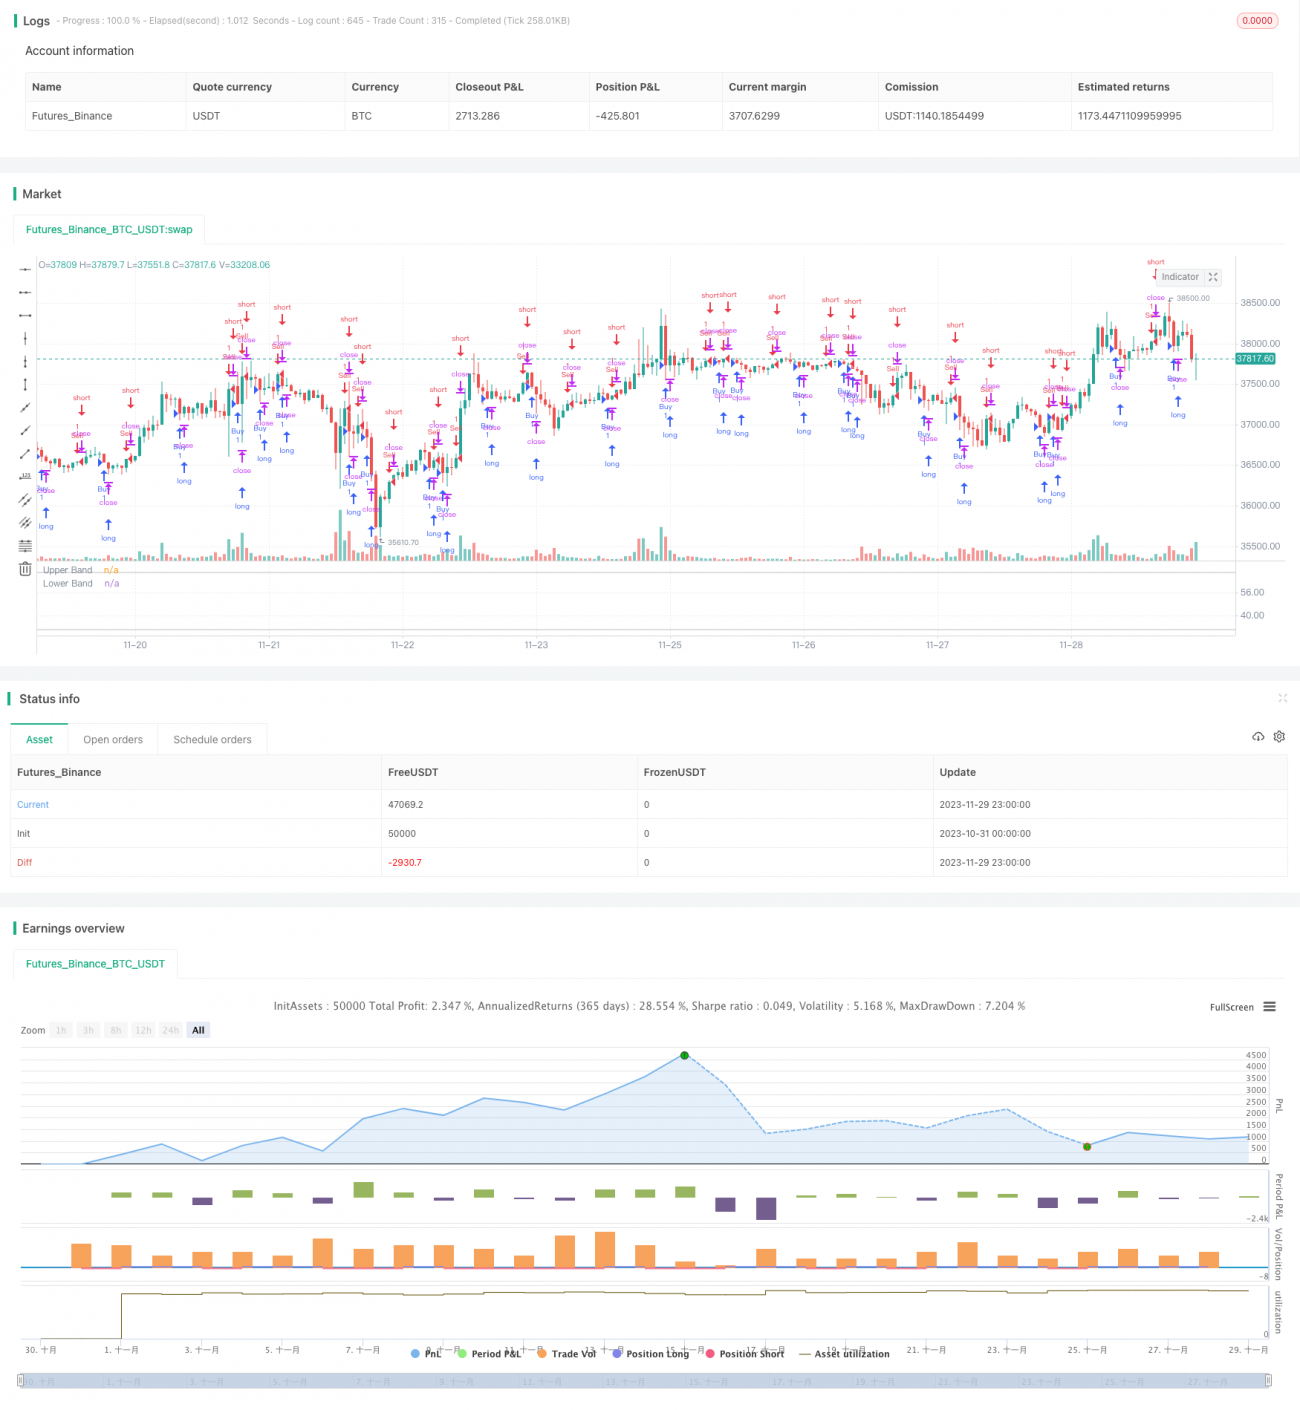The image size is (1300, 1410).
Task: Select the diagonal segment drawing tool
Action: pos(25,453)
